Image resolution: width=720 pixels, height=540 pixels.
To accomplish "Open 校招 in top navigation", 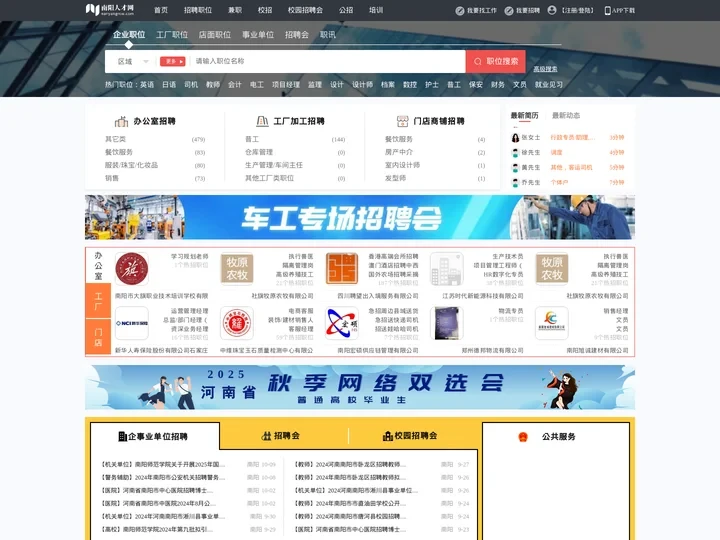I will [265, 10].
